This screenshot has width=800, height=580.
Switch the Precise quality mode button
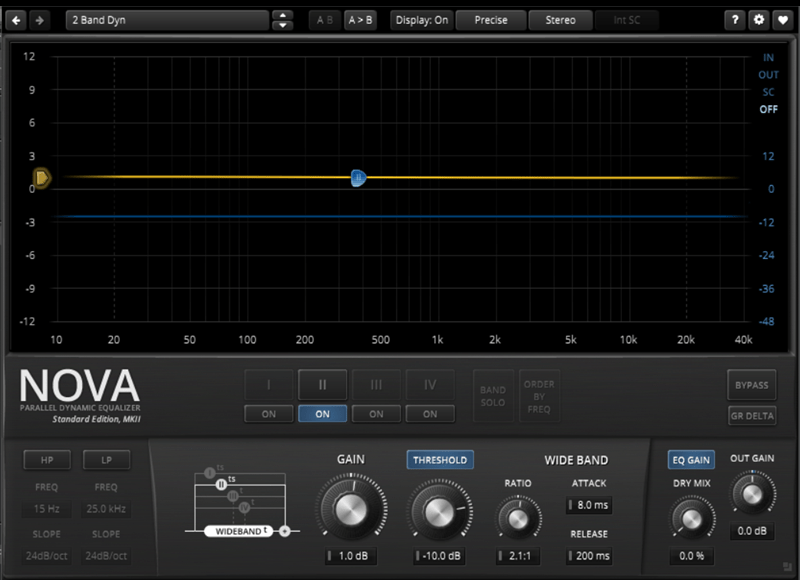[x=491, y=20]
